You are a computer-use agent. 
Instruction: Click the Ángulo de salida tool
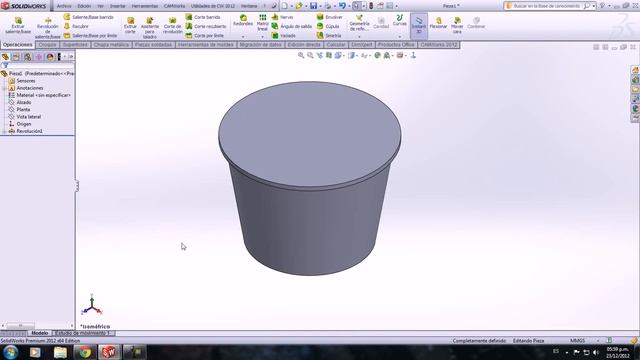(x=292, y=26)
